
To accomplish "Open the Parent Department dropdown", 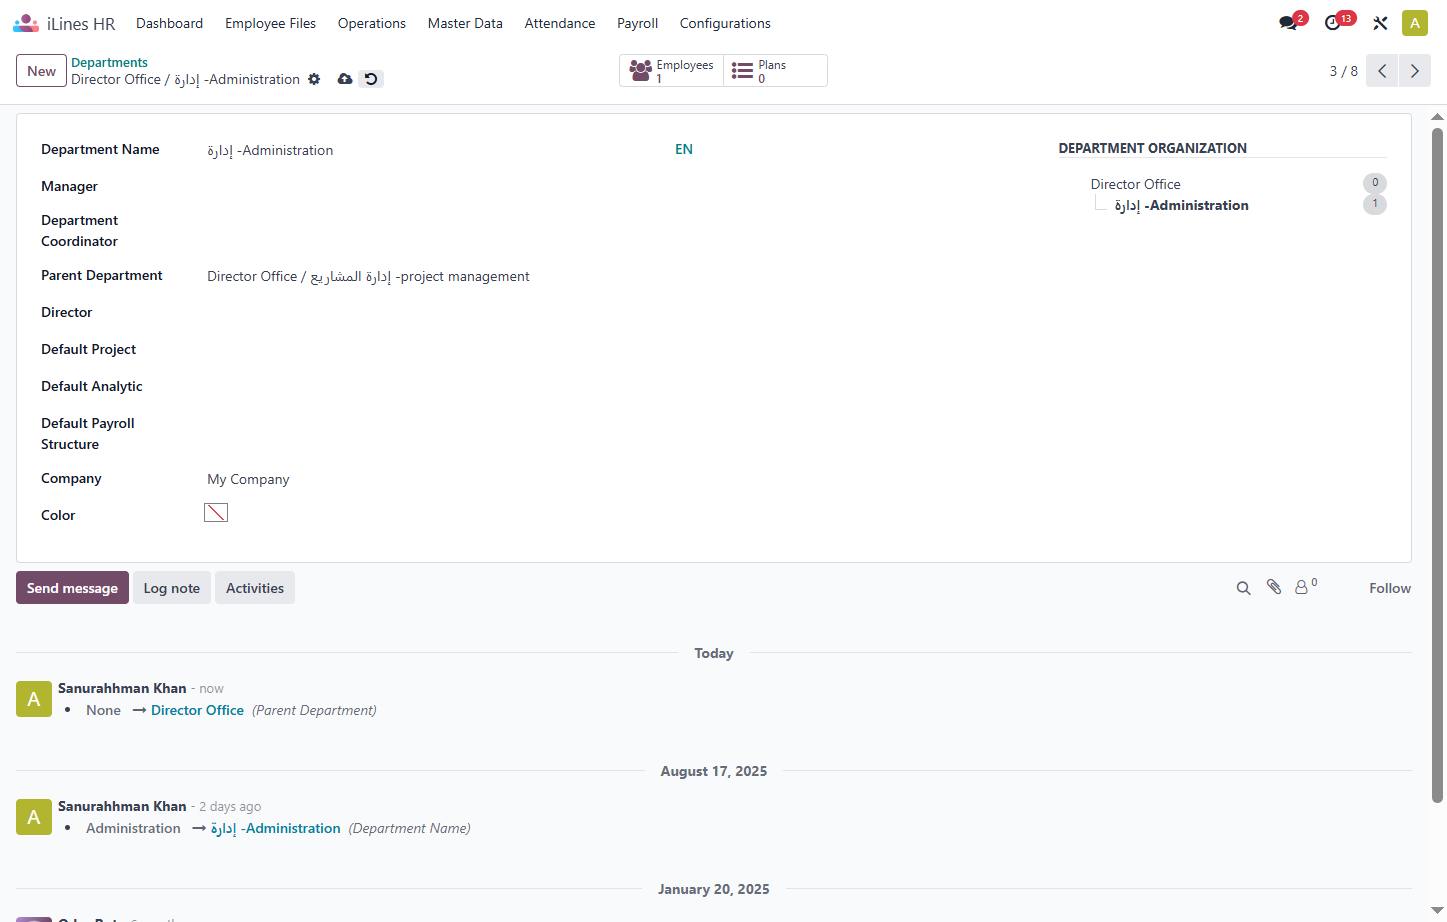I will tap(451, 276).
